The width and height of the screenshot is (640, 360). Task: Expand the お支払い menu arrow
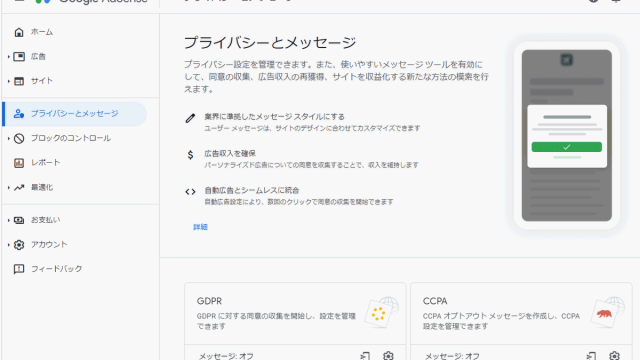9,220
